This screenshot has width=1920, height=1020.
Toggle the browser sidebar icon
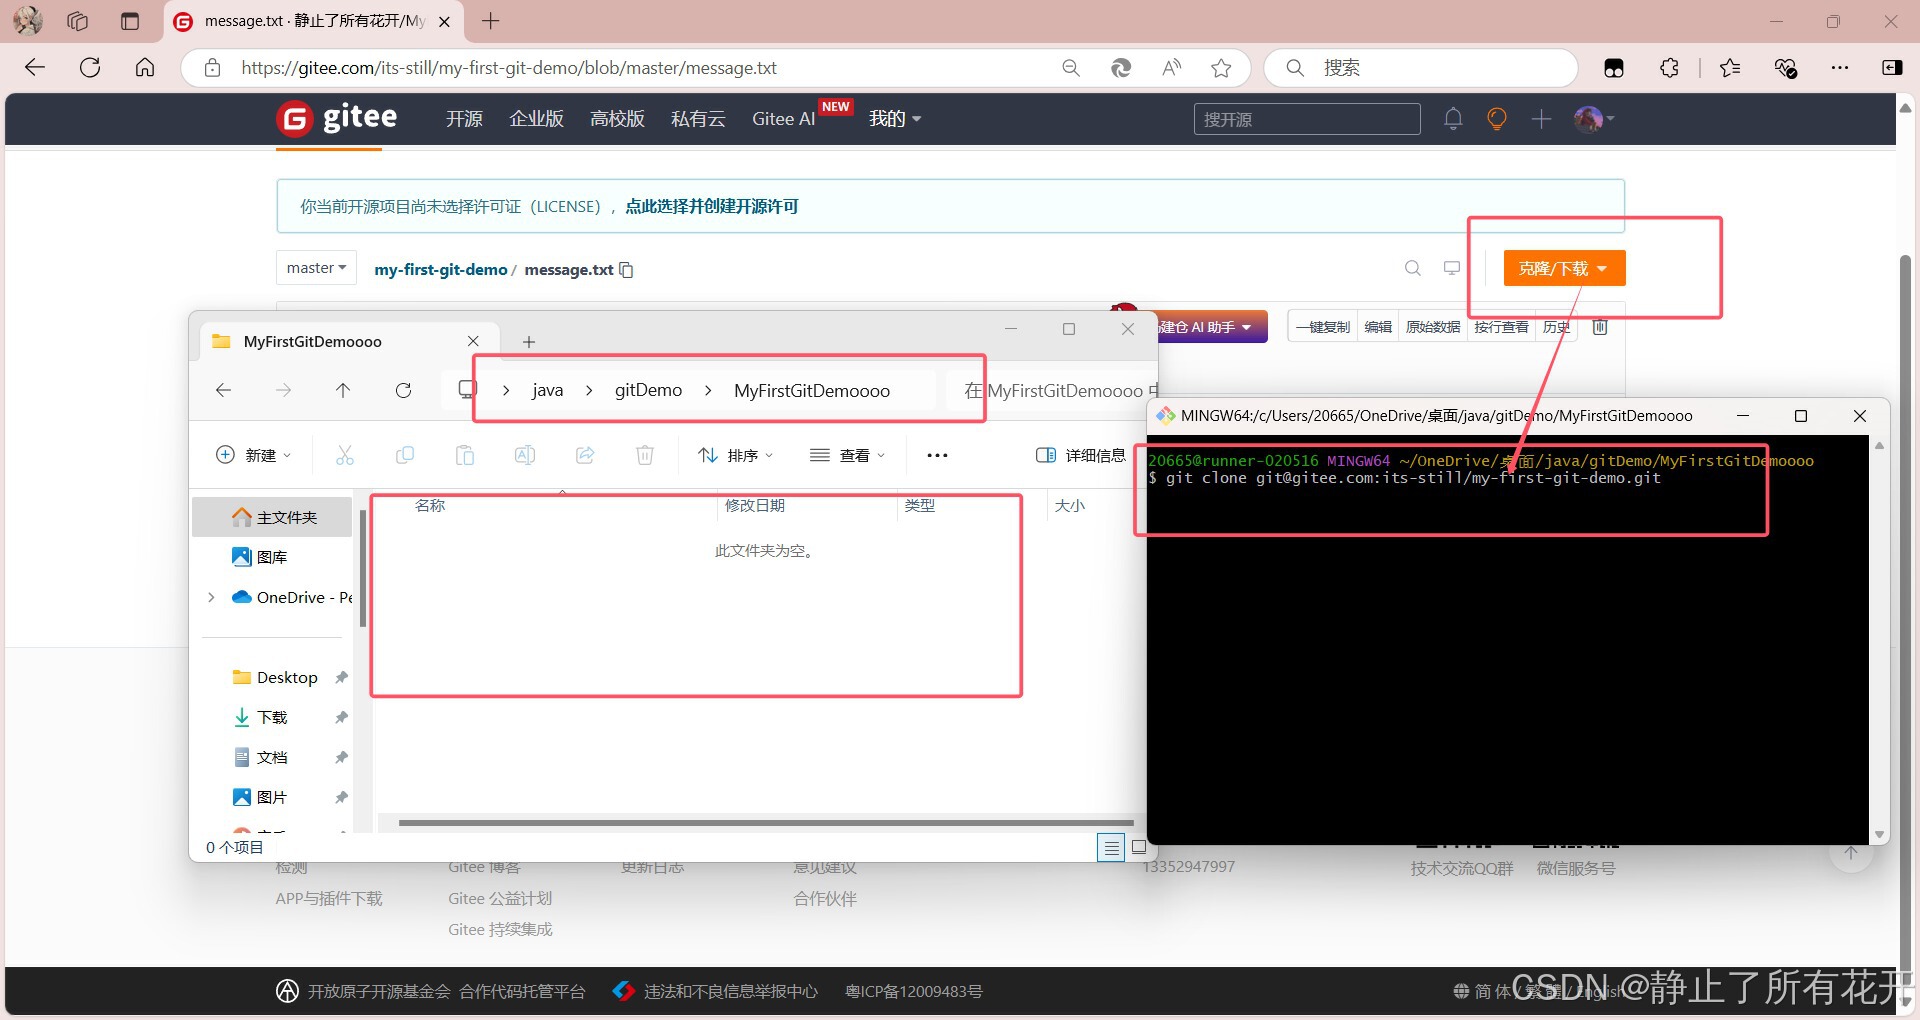(1892, 68)
